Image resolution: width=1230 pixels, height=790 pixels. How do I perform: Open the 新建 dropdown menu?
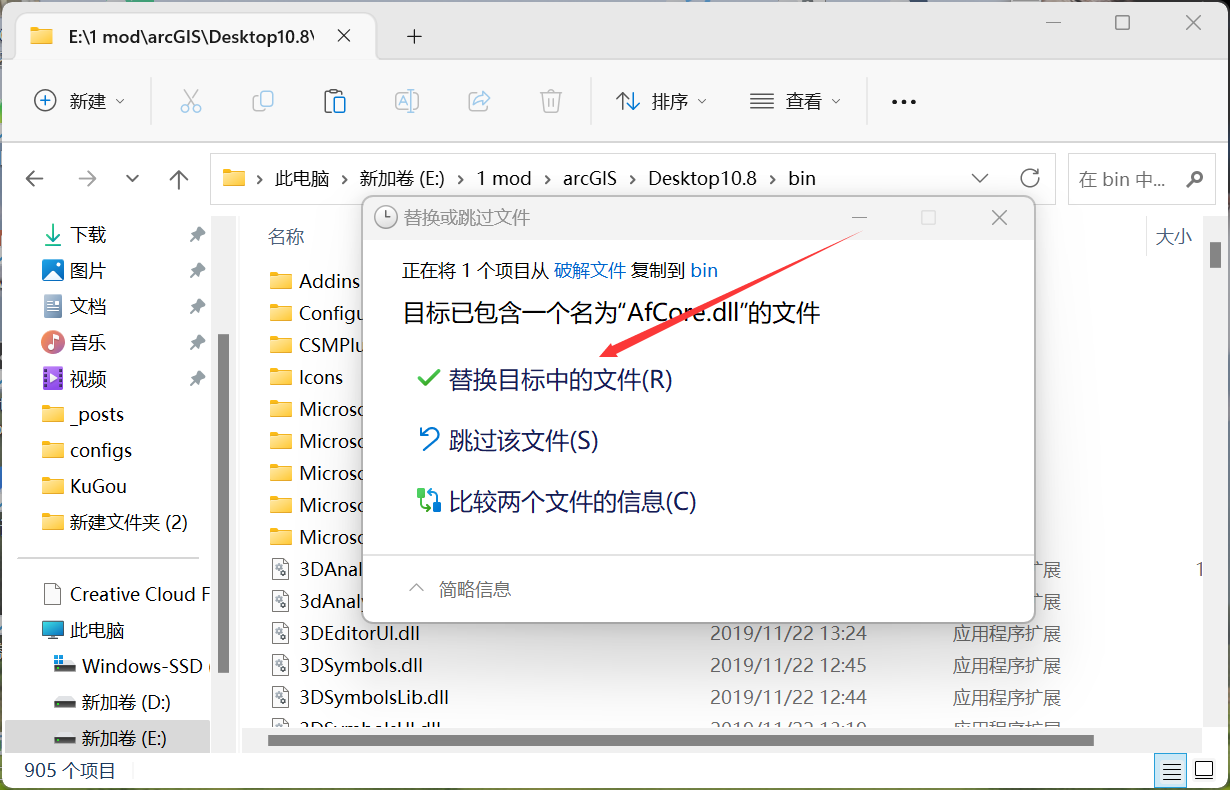(80, 101)
